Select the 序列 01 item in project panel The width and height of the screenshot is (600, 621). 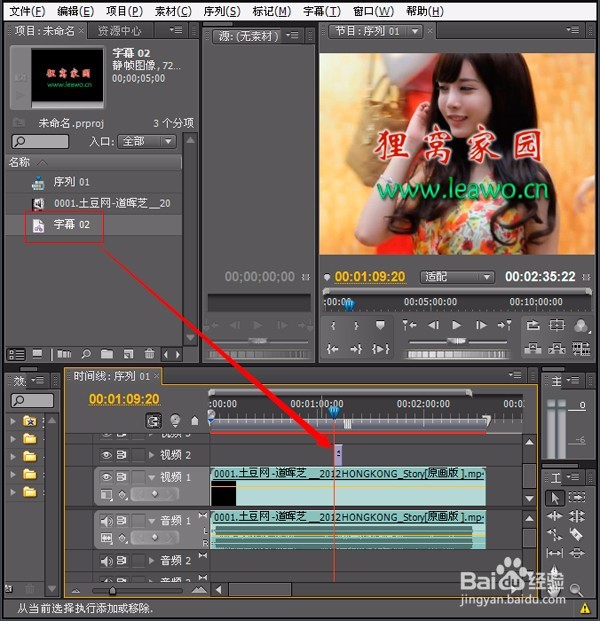(x=71, y=182)
